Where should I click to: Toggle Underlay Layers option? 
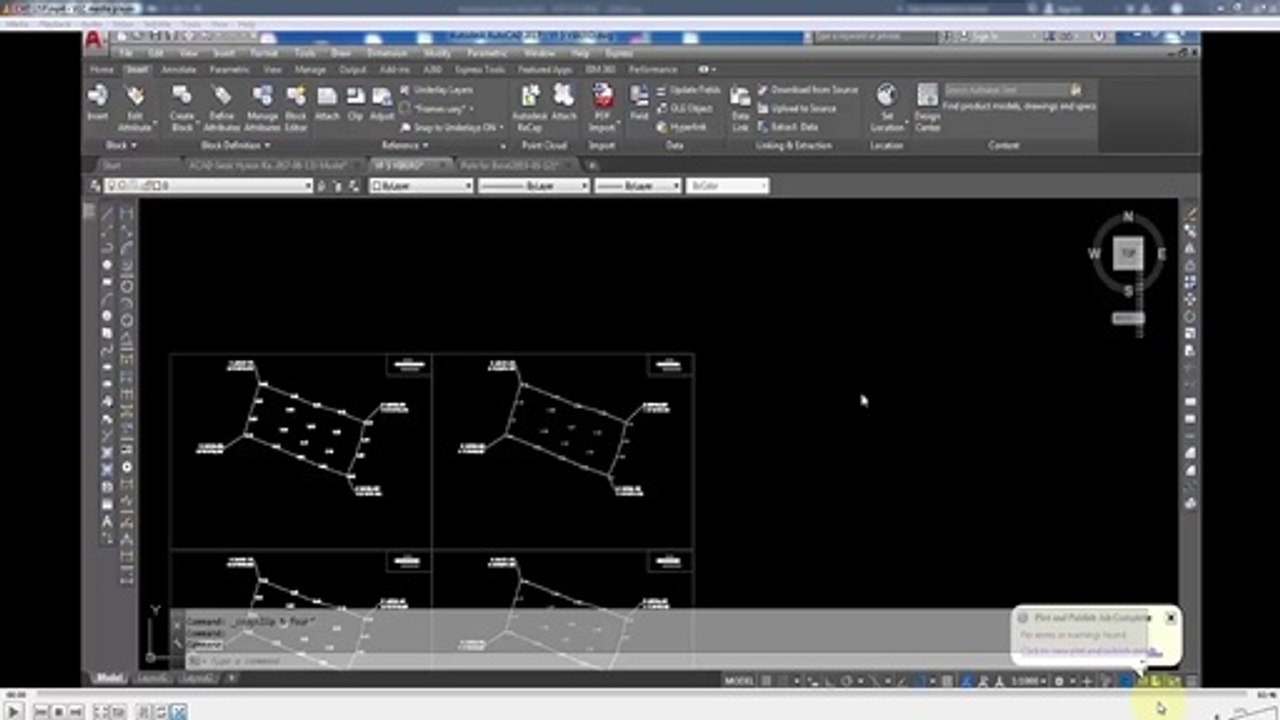point(436,90)
